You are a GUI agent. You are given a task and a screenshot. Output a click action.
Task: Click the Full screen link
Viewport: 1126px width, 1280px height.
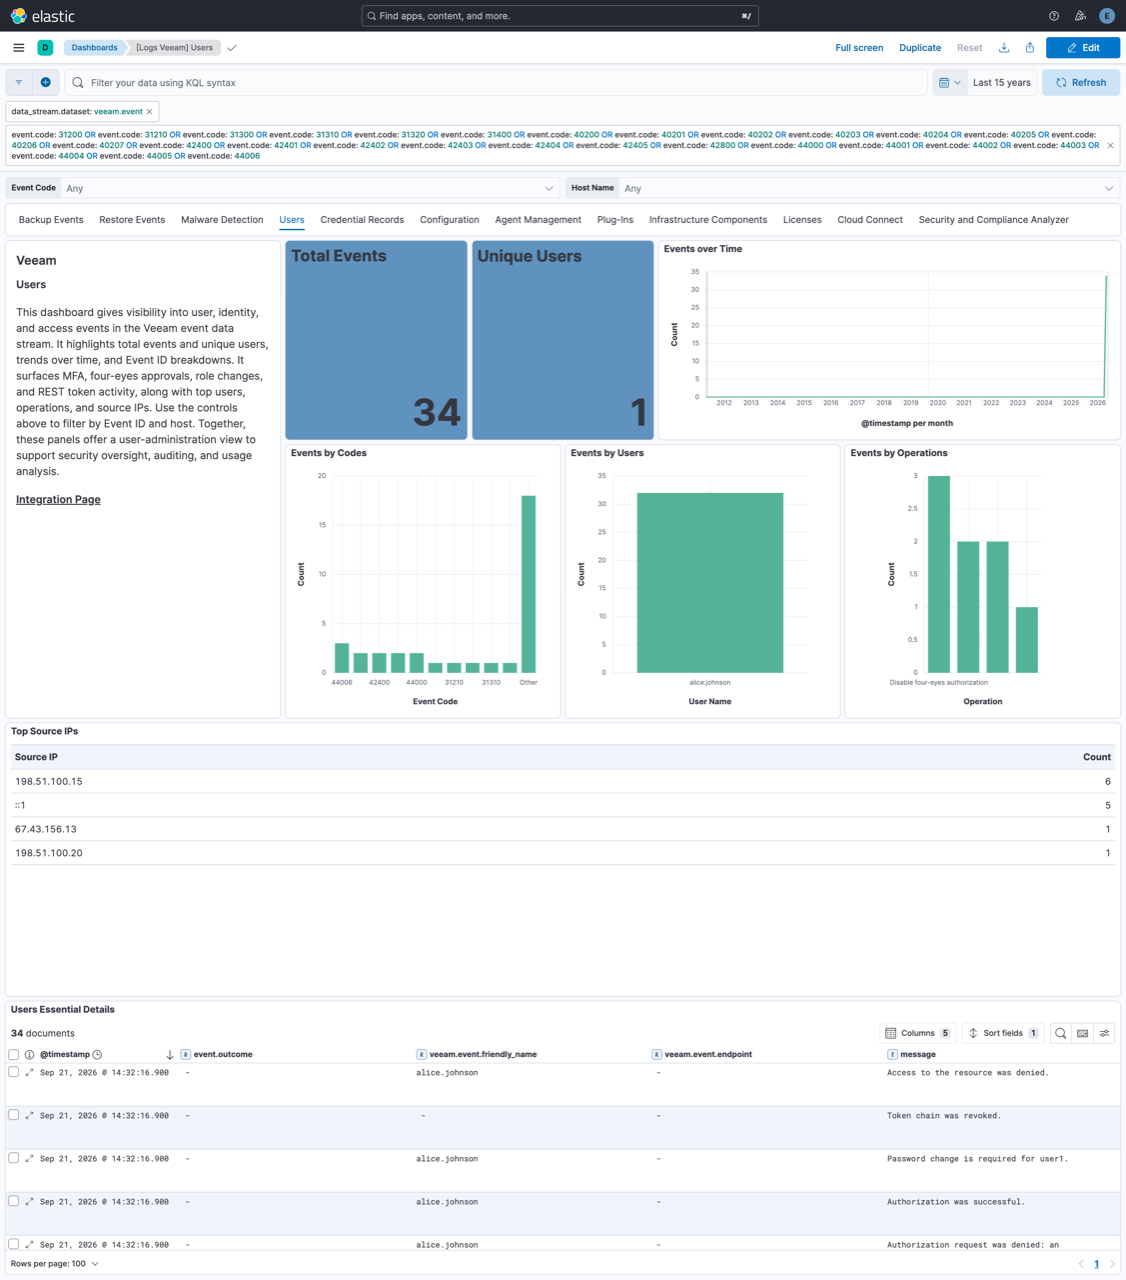(859, 48)
